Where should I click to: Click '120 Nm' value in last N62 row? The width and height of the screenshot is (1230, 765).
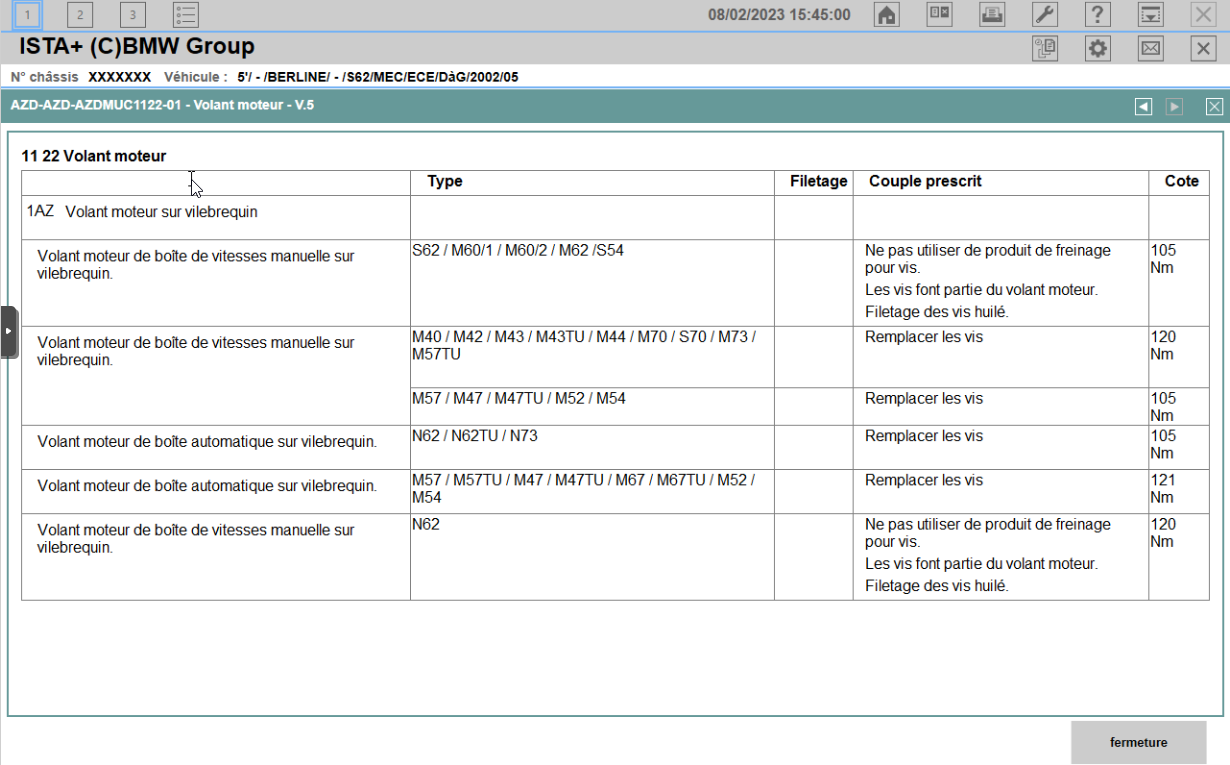1163,532
